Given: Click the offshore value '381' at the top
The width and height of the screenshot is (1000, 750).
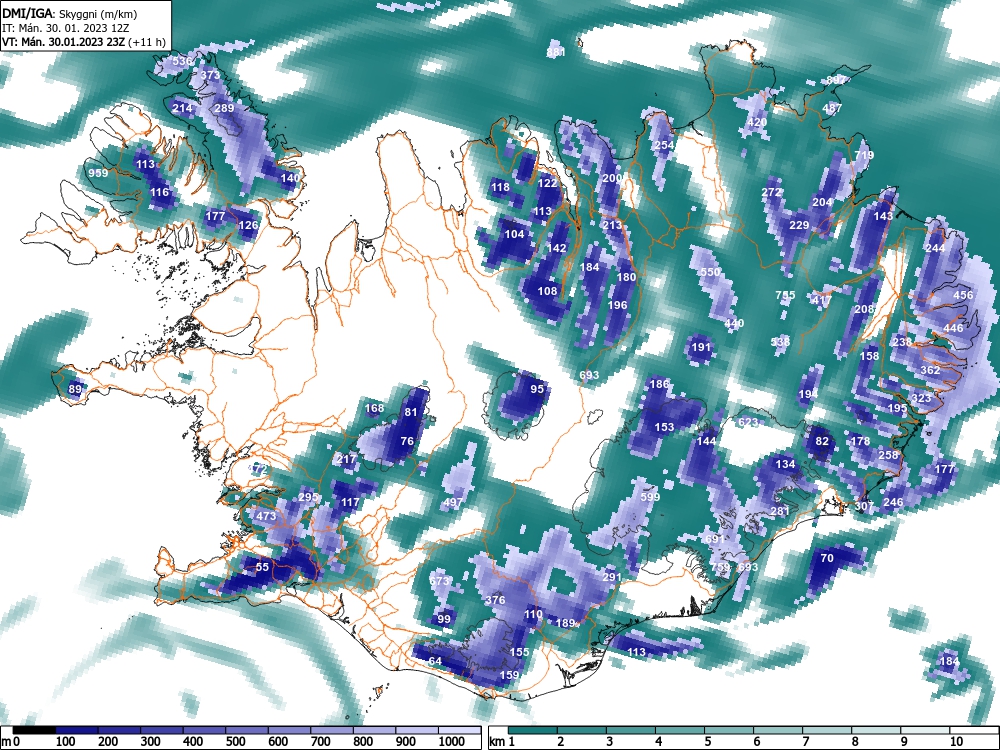Looking at the screenshot, I should click(556, 52).
